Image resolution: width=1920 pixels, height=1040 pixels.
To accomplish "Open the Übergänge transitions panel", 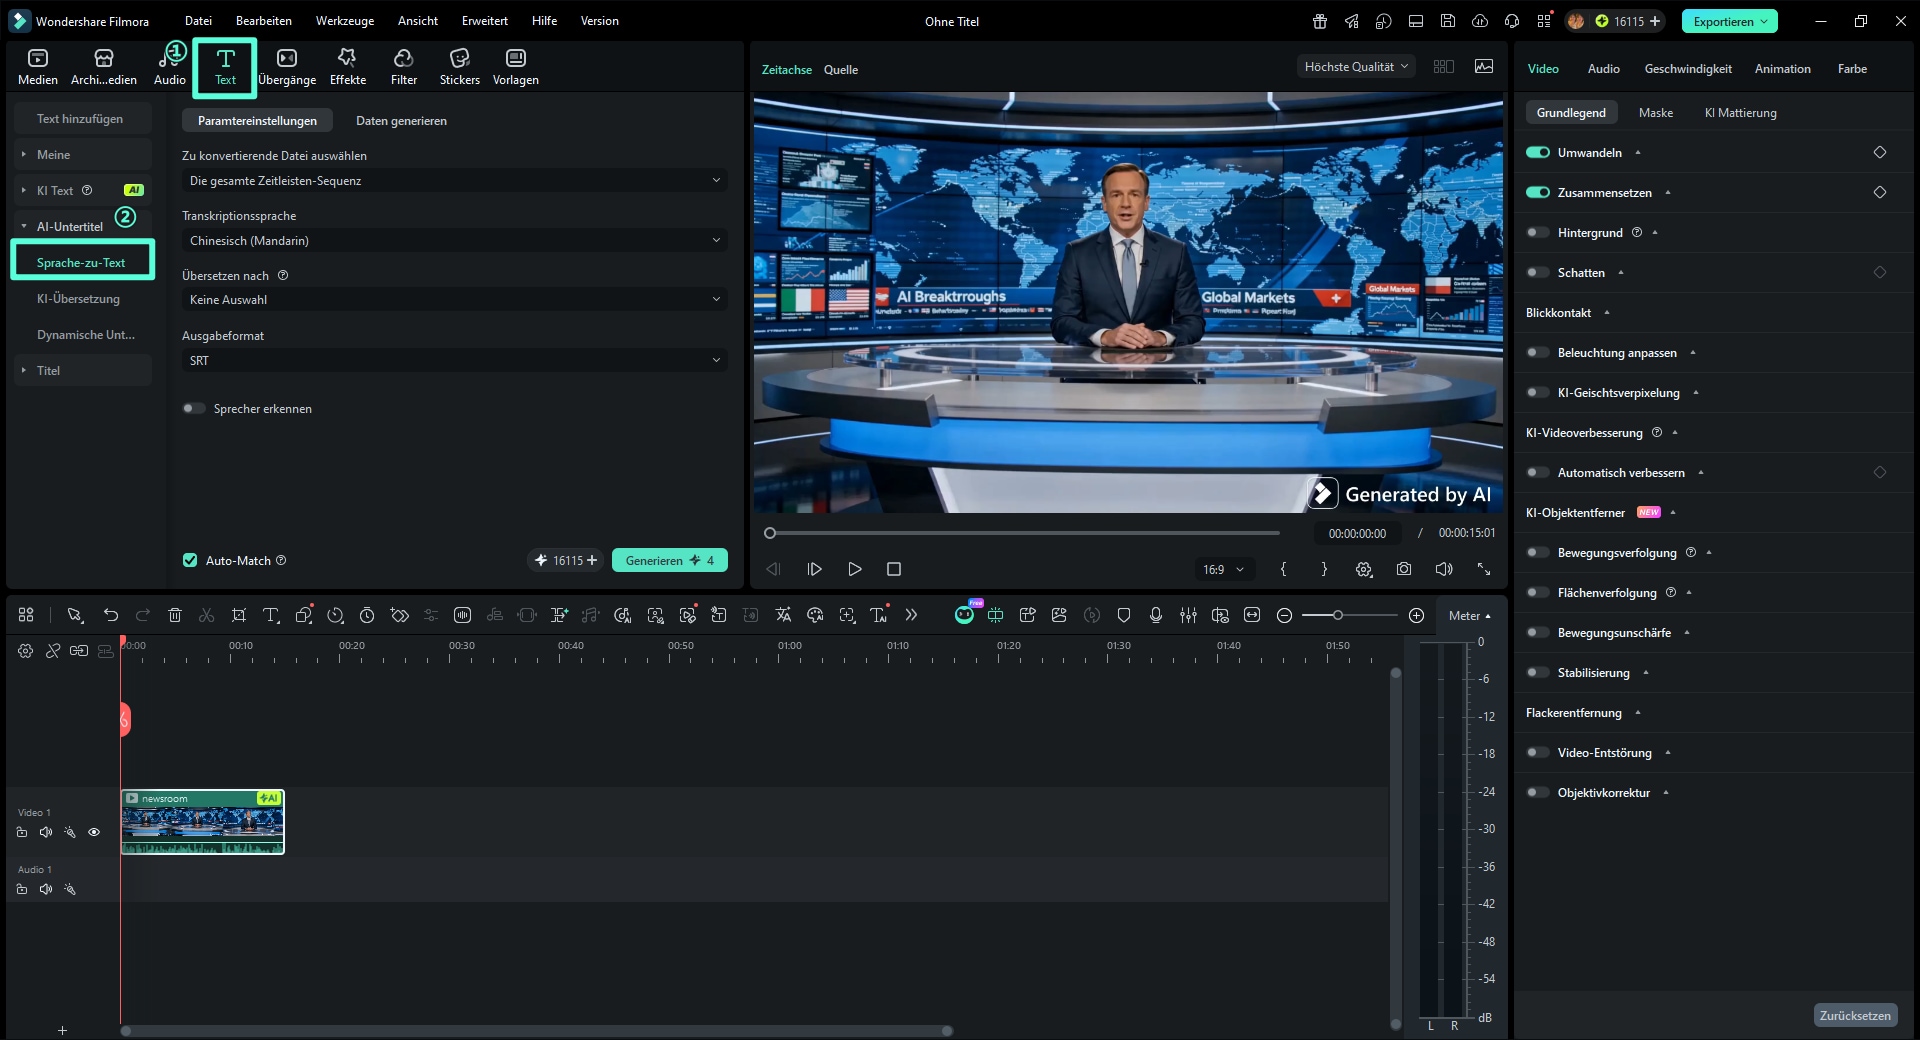I will point(287,67).
